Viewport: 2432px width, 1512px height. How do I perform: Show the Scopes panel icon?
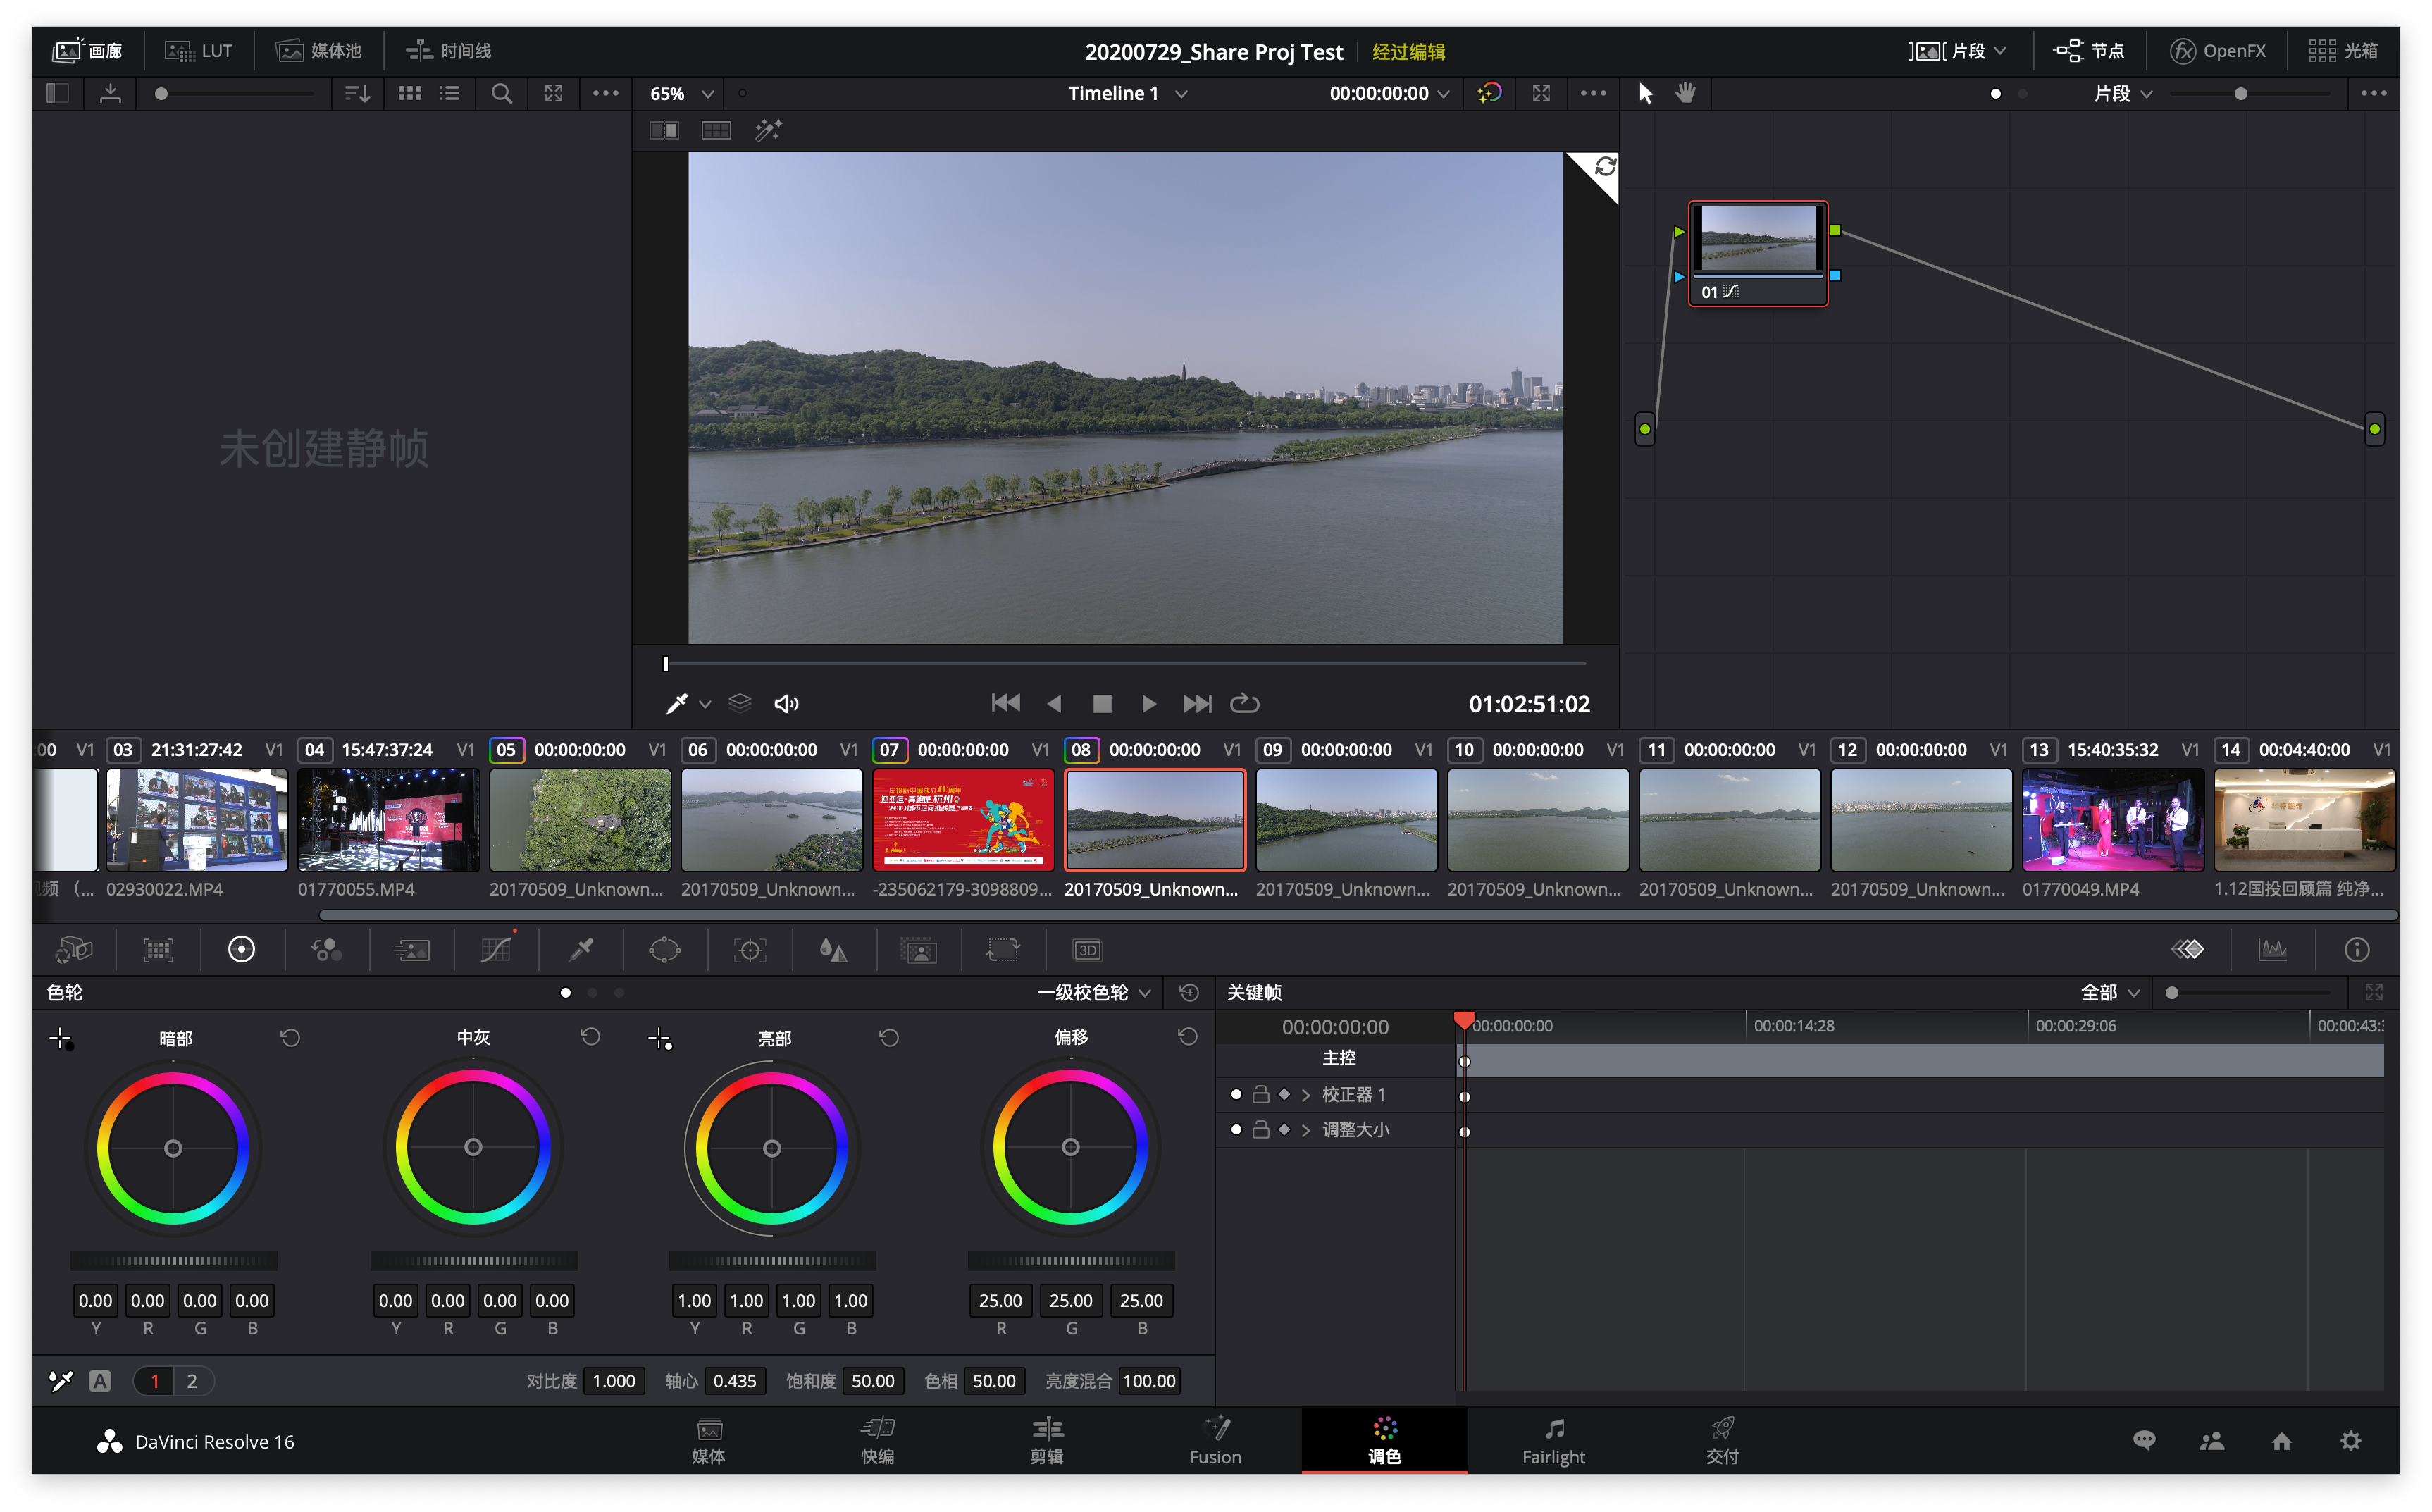click(2272, 949)
